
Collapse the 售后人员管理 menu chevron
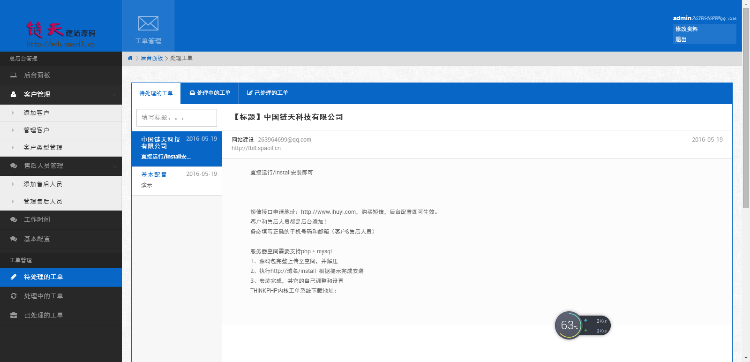pos(114,166)
